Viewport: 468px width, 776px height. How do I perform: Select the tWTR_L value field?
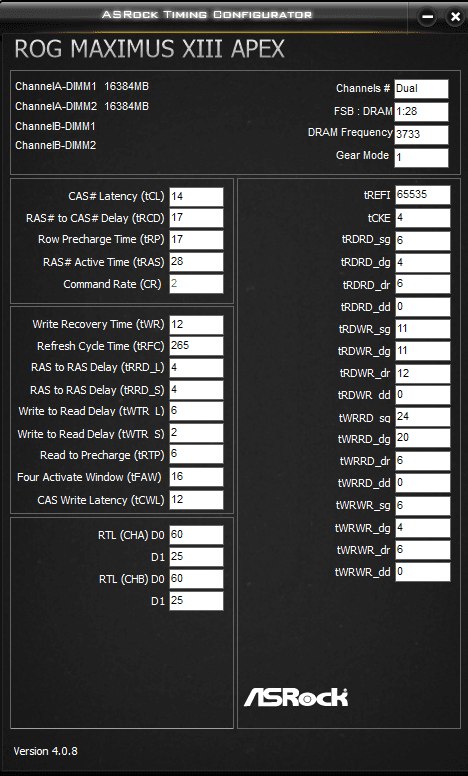pos(196,411)
